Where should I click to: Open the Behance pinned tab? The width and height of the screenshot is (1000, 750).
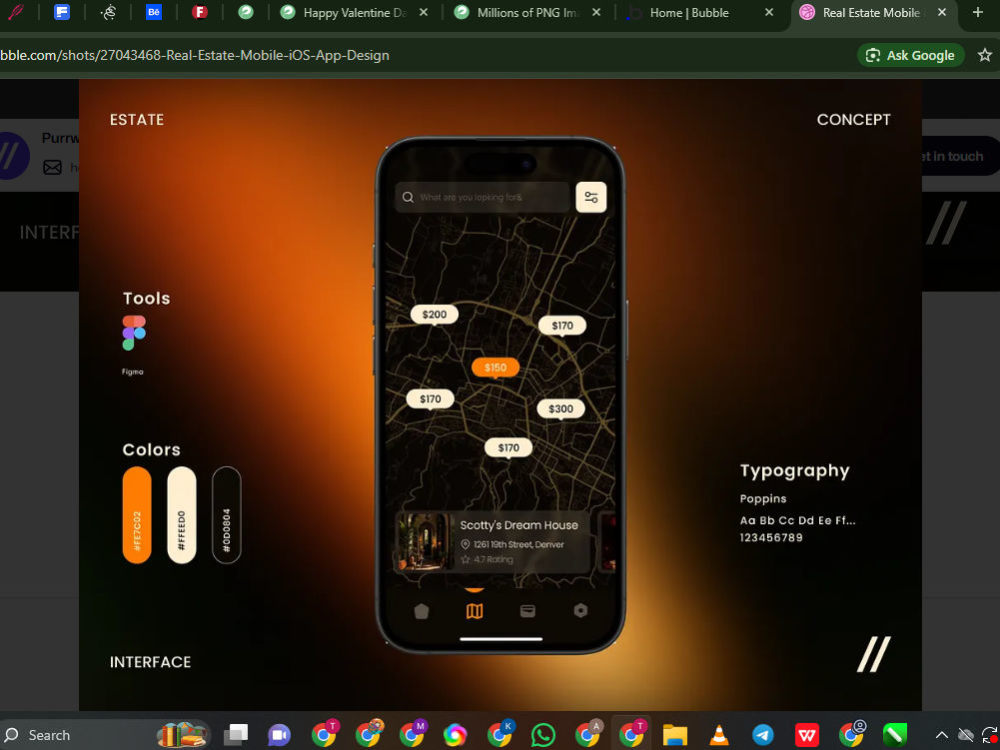coord(154,12)
